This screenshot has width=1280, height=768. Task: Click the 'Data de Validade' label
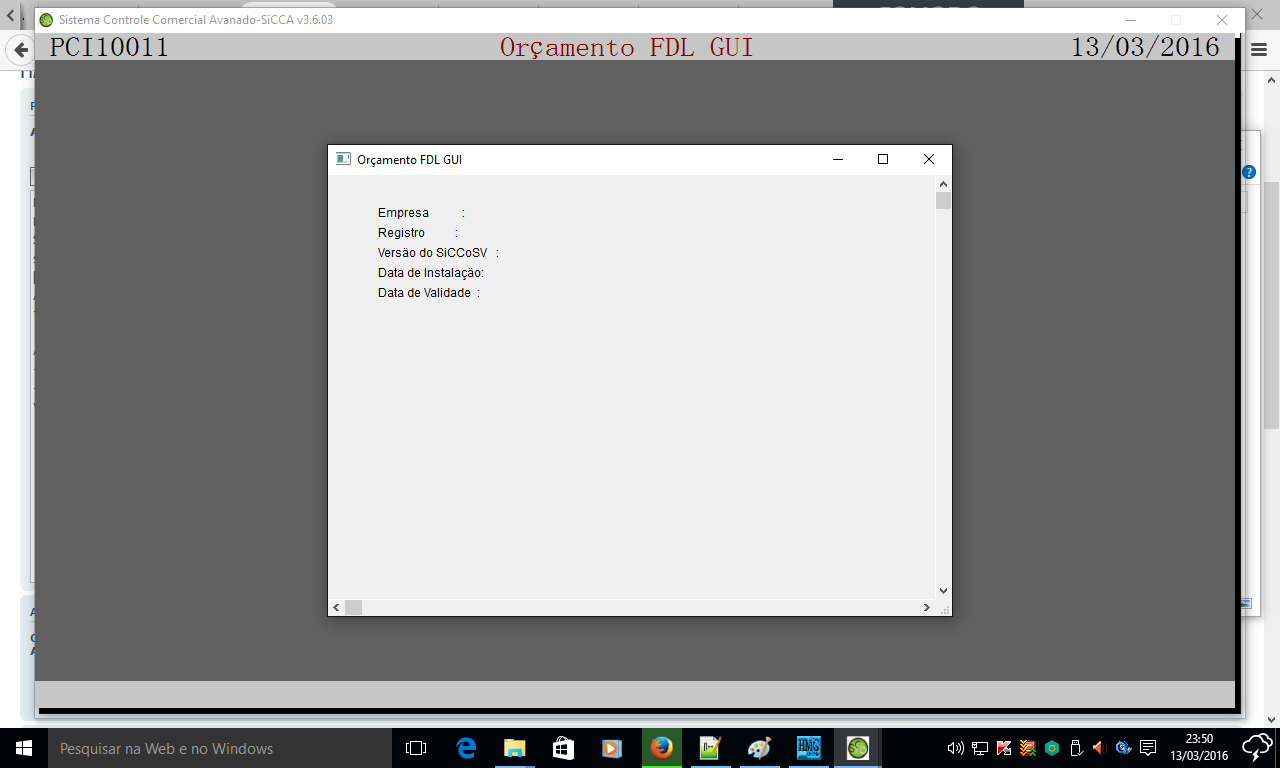click(x=424, y=293)
